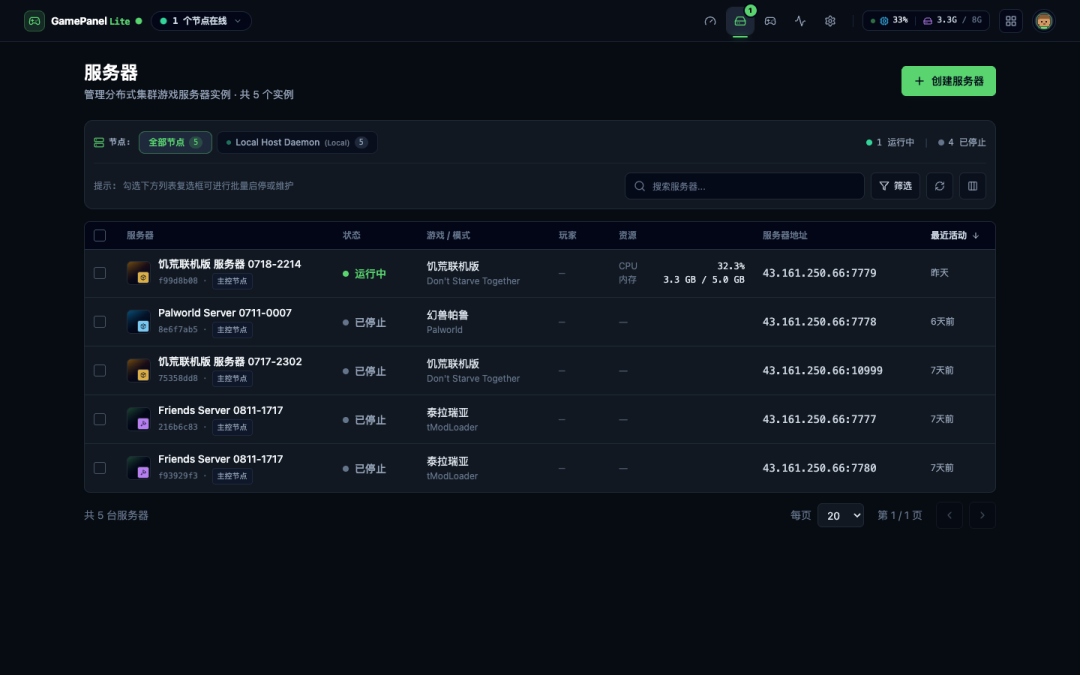Open the servers icon with notification badge
The image size is (1080, 675).
[740, 21]
